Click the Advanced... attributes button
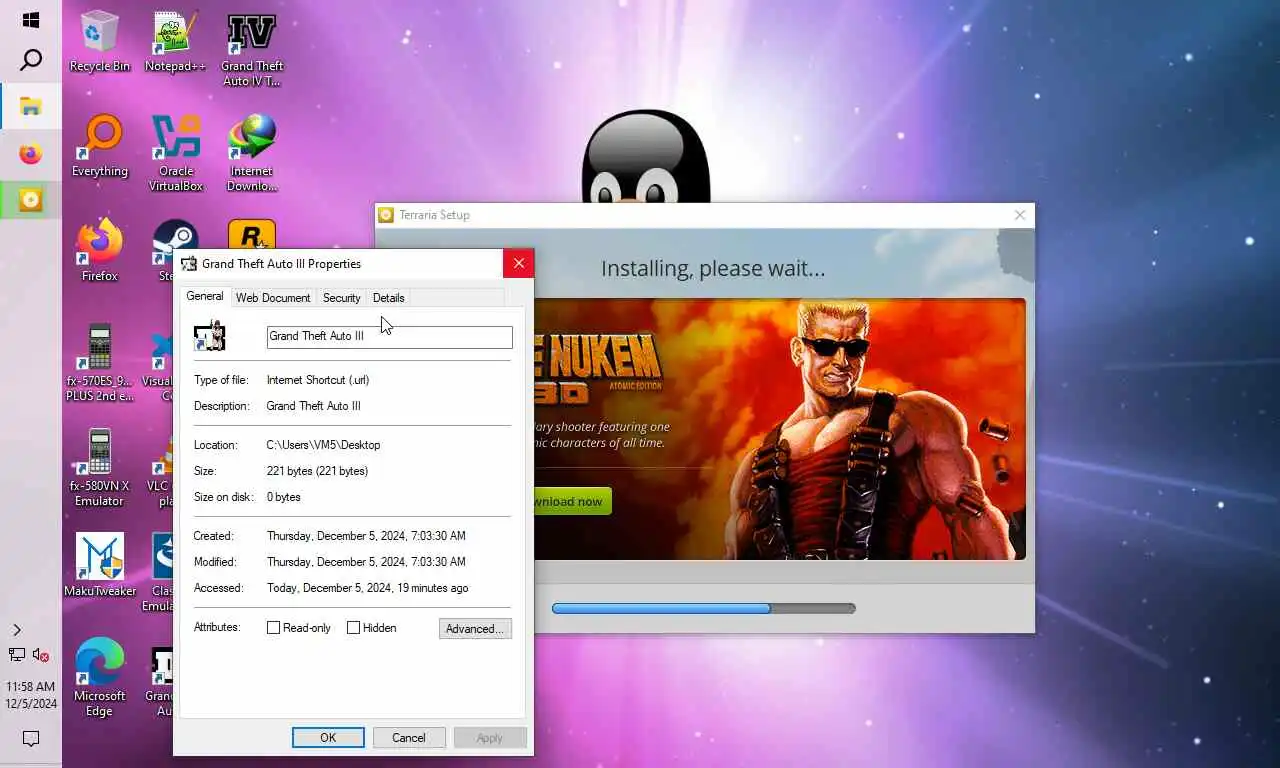 [x=475, y=629]
